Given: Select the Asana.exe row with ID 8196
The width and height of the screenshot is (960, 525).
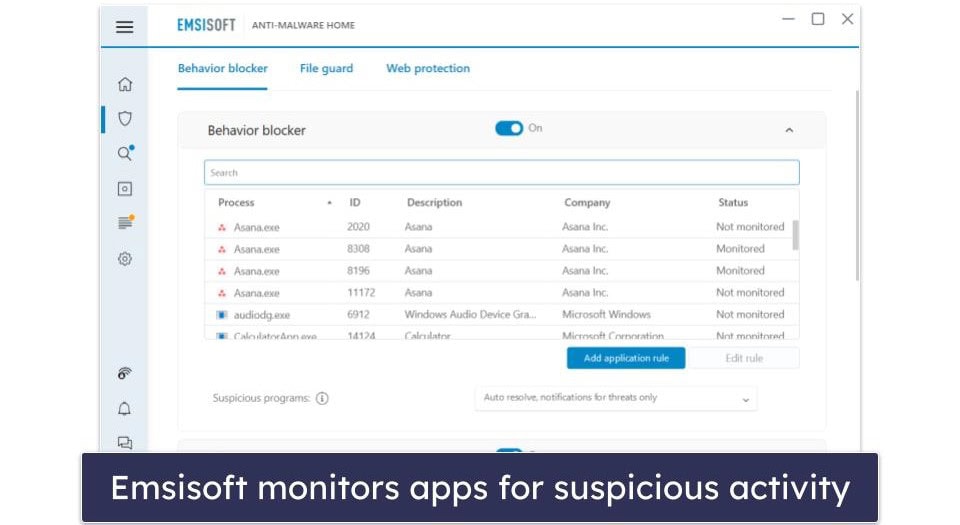Looking at the screenshot, I should (501, 270).
